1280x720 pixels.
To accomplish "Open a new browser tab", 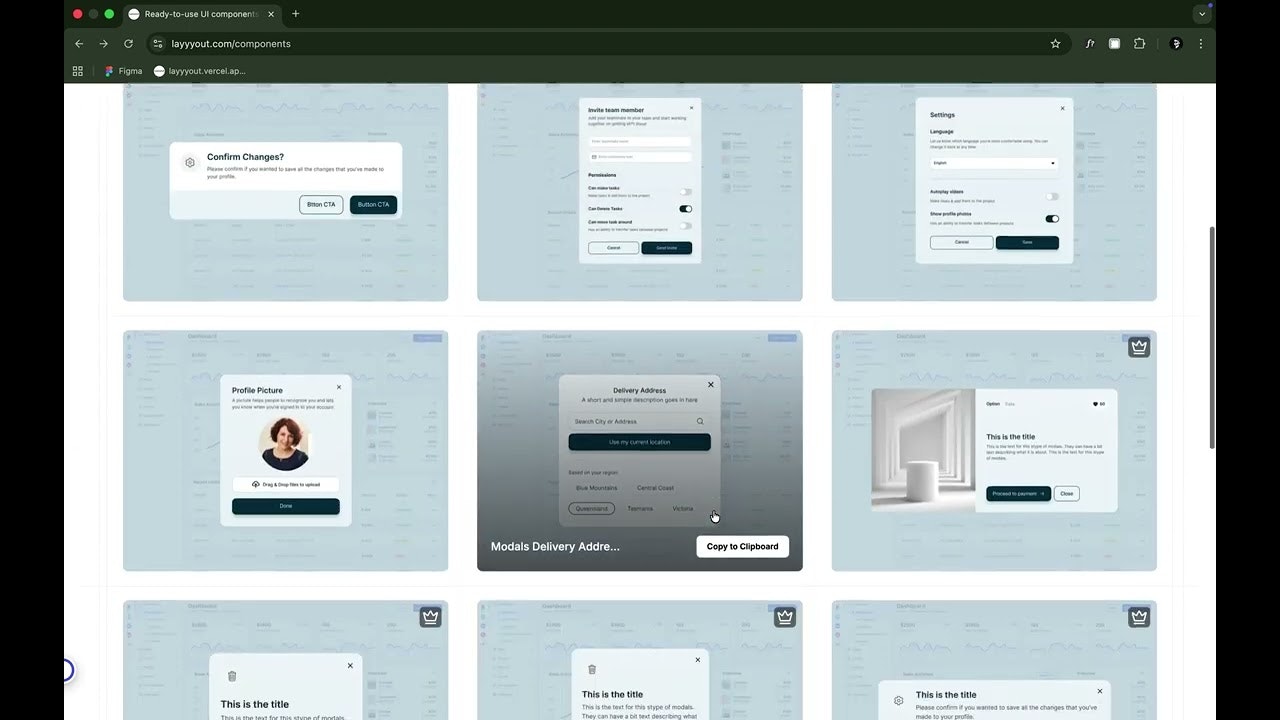I will click(x=295, y=14).
